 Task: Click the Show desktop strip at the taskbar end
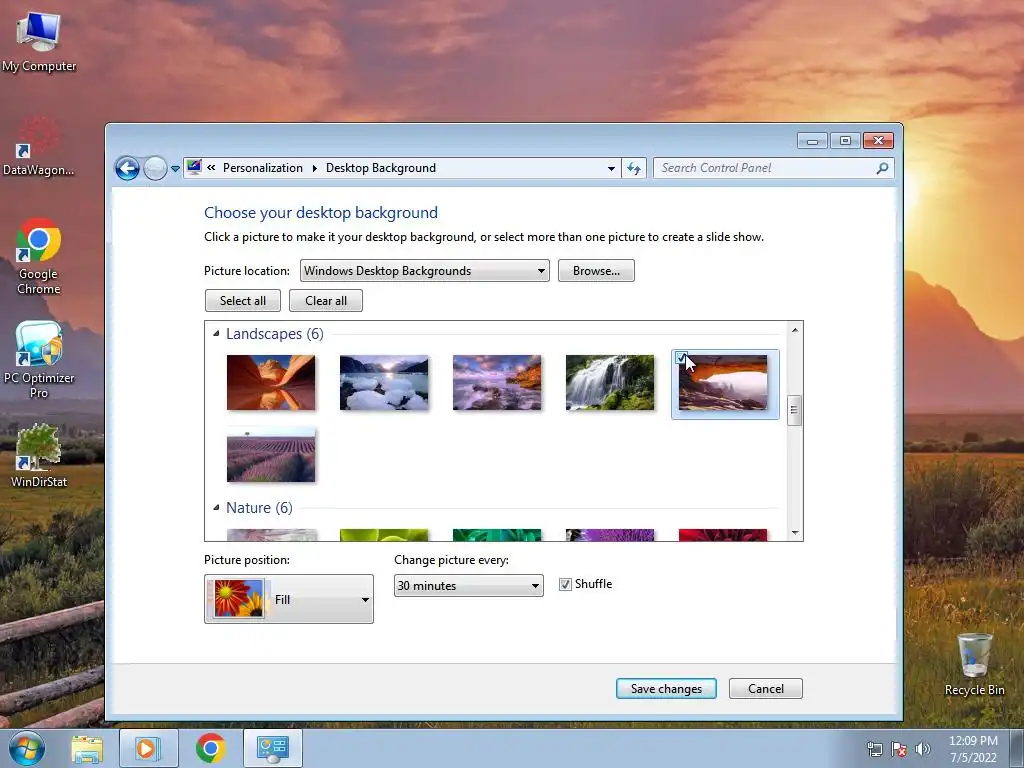(x=1017, y=748)
